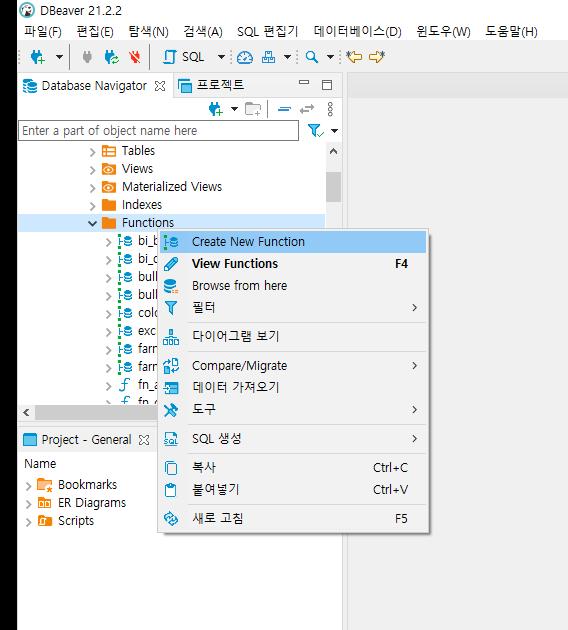This screenshot has width=568, height=630.
Task: Open the new connection dropdown arrow in main toolbar
Action: tap(59, 57)
